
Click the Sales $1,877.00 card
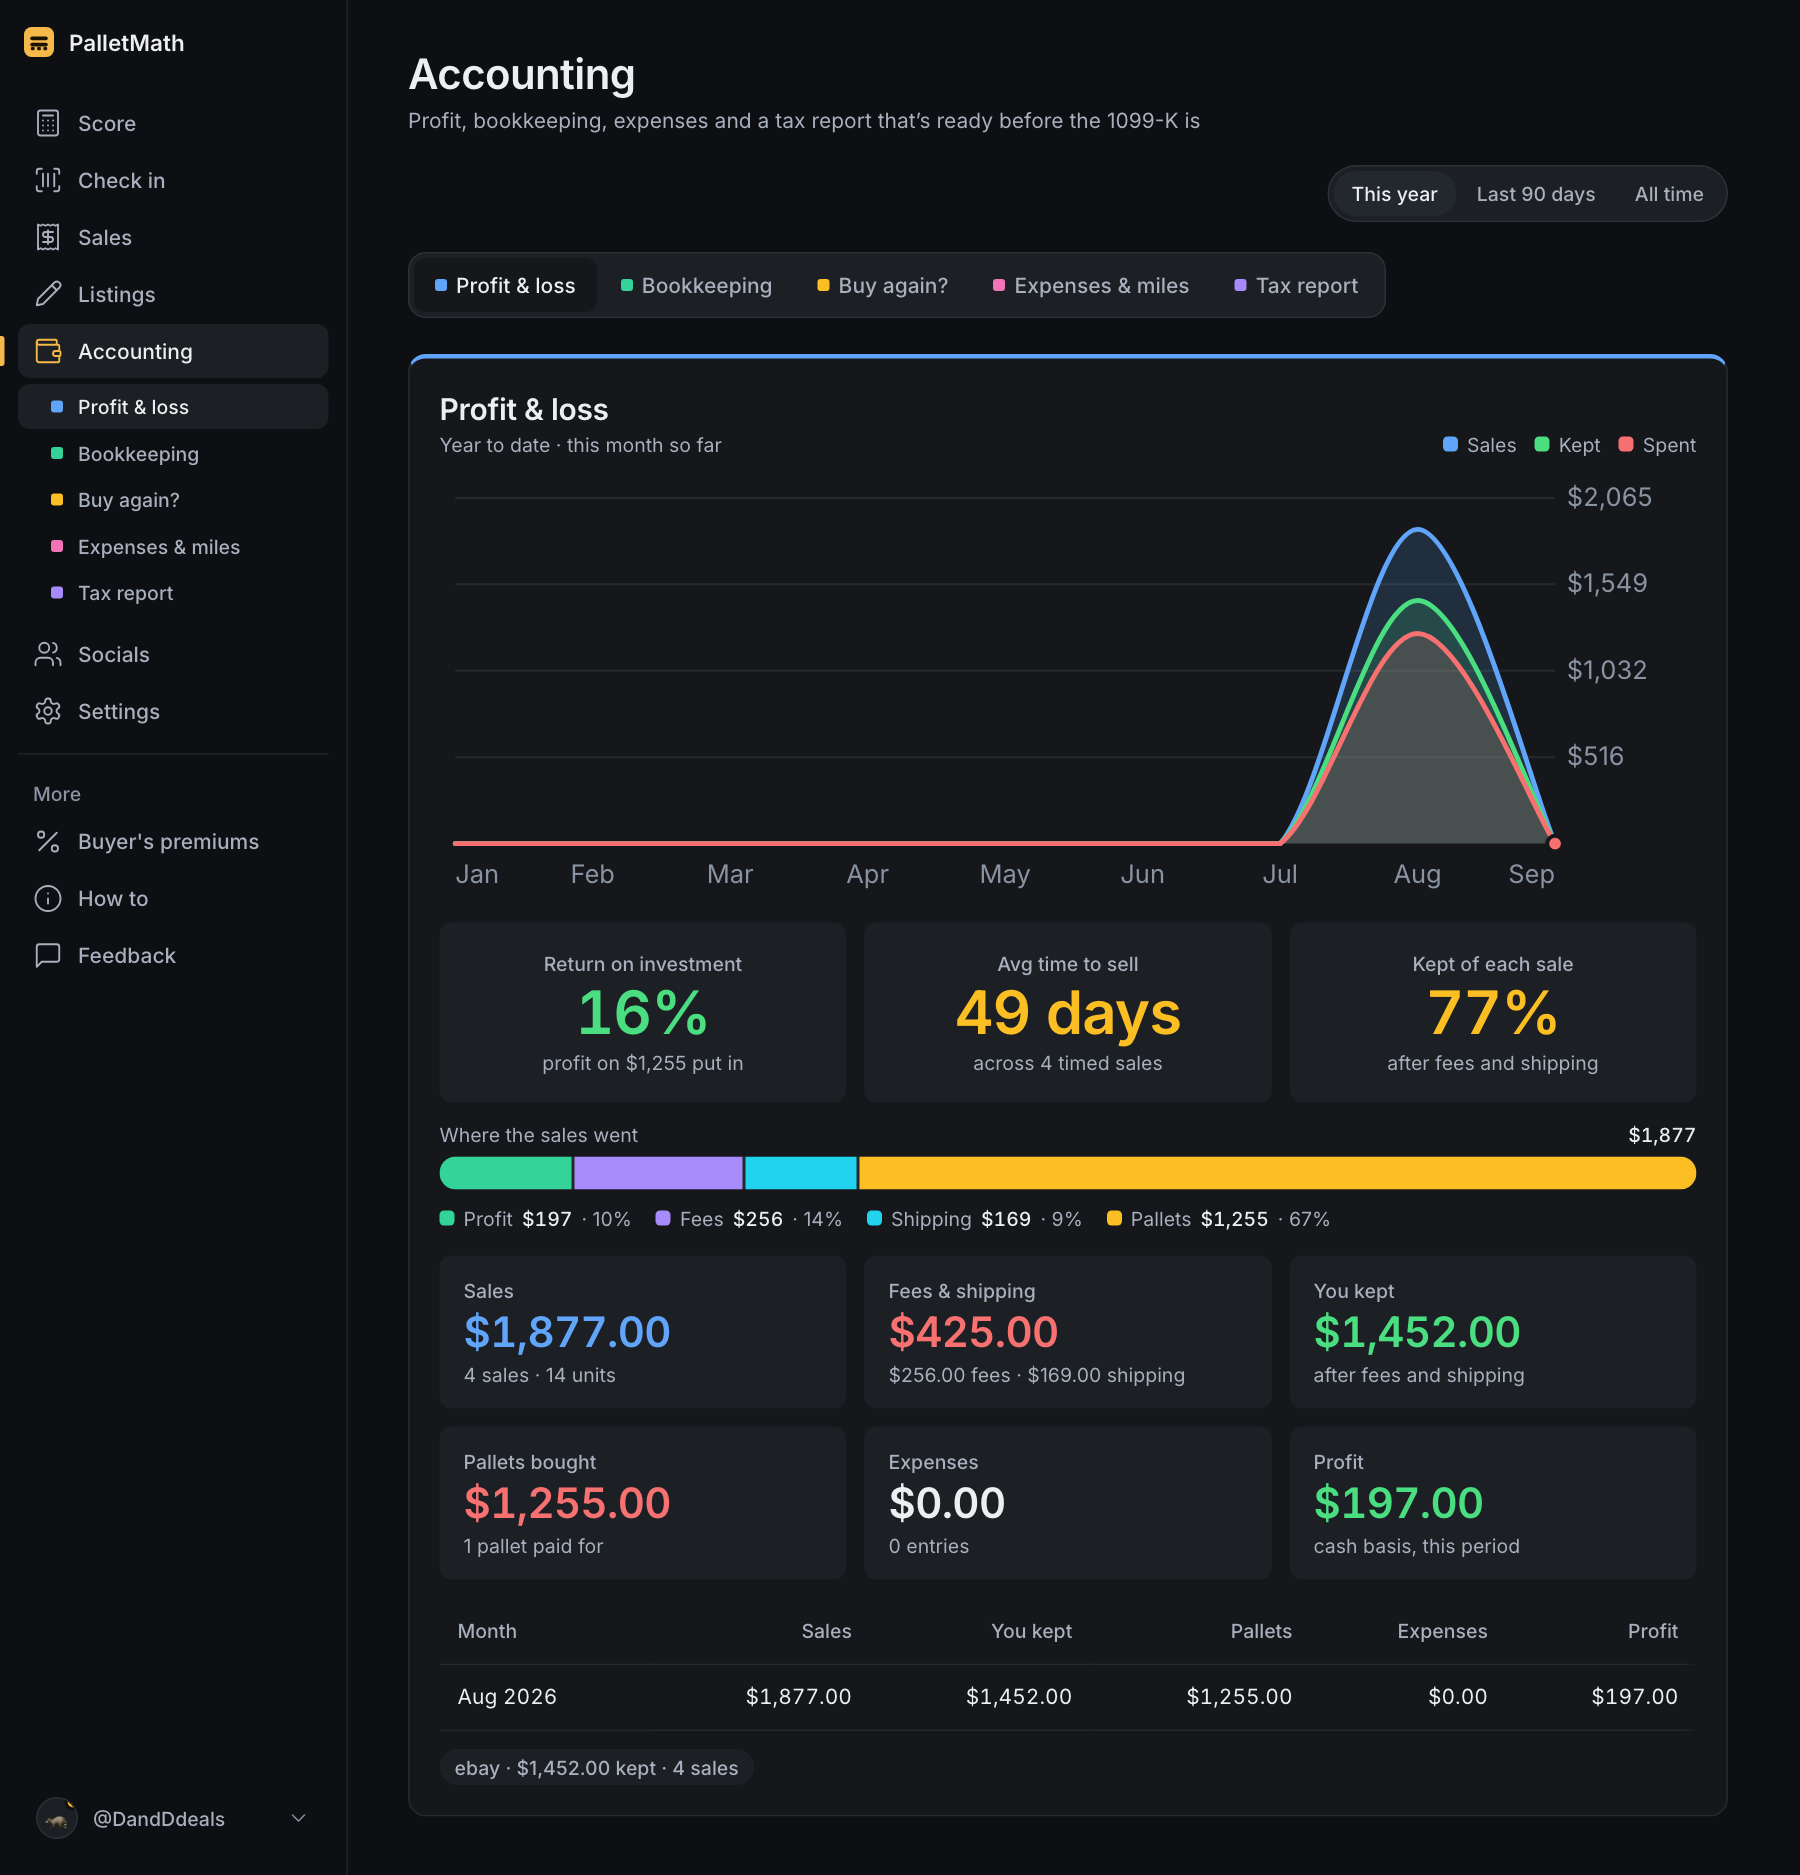tap(643, 1332)
